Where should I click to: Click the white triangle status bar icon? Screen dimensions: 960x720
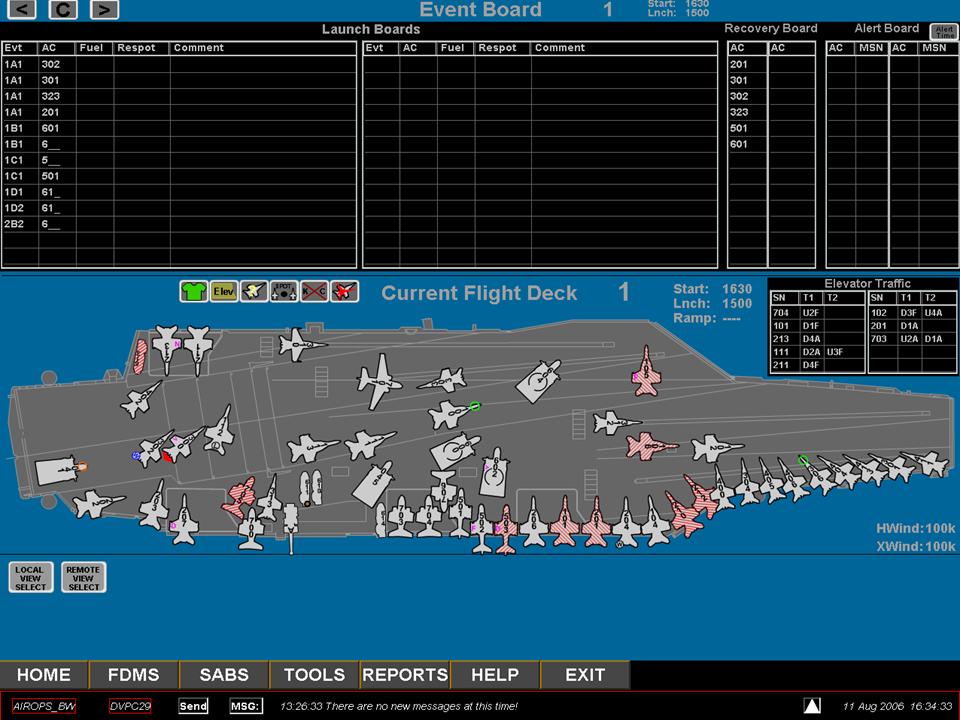tap(812, 706)
